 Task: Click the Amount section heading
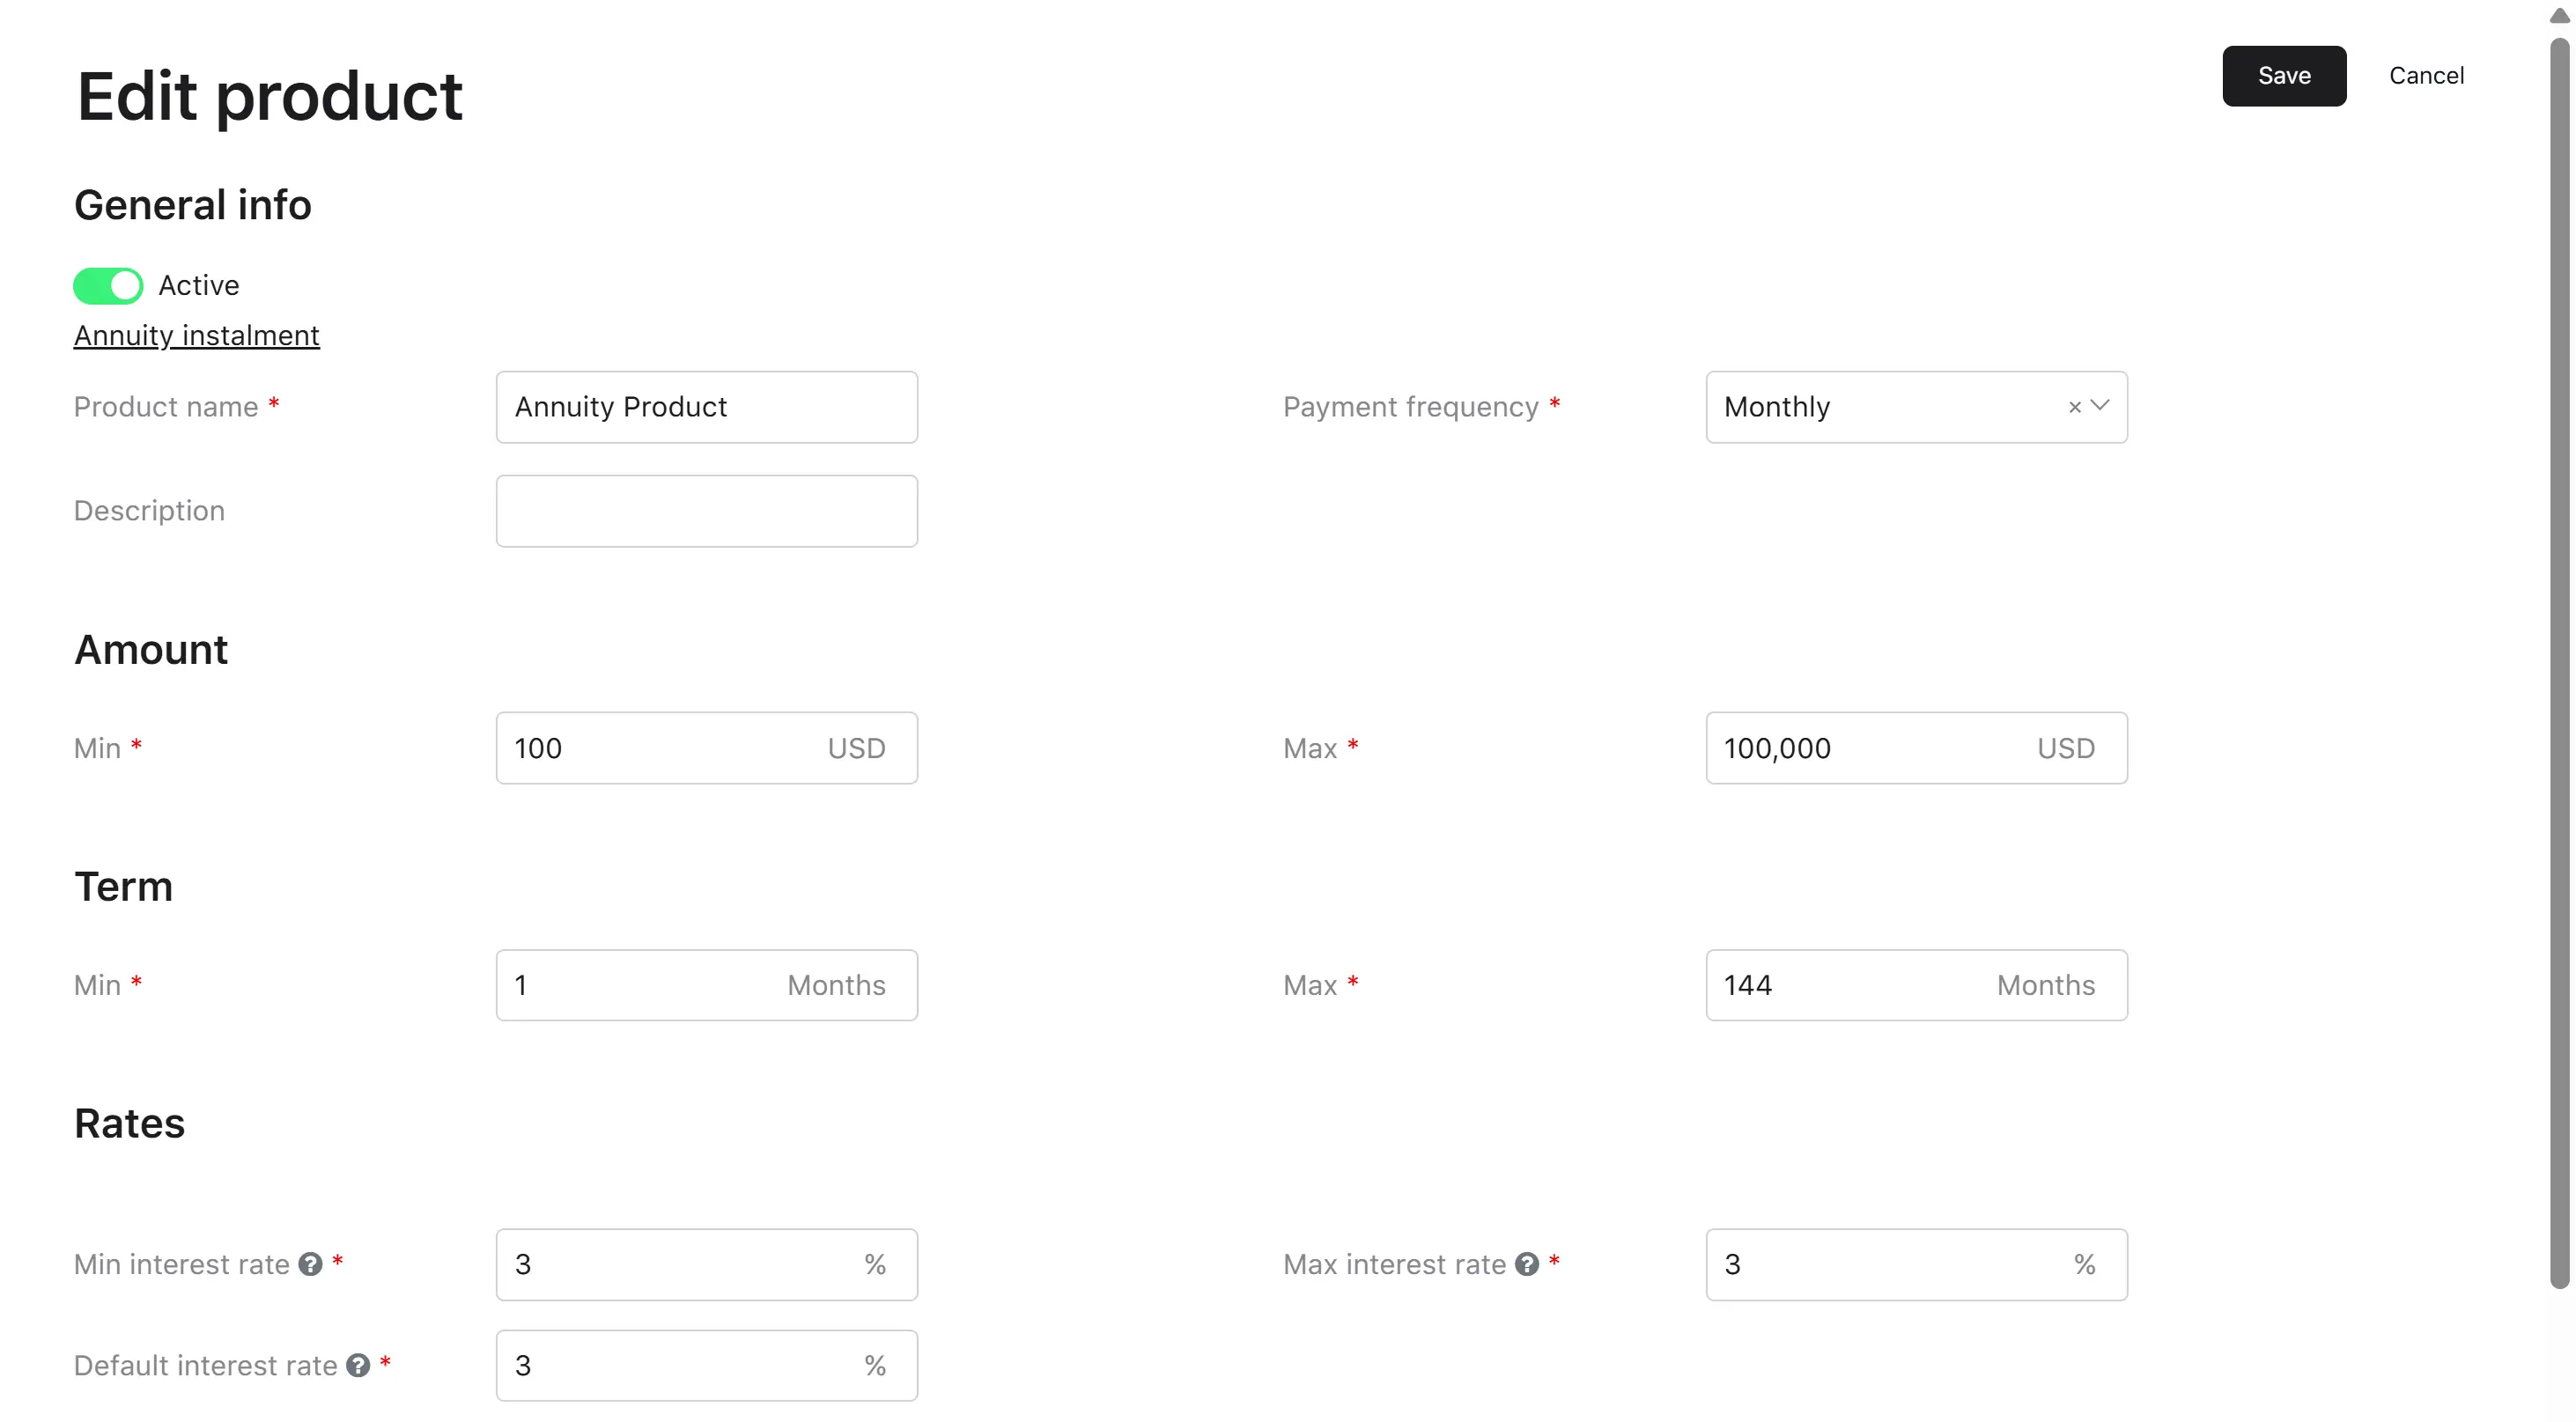pos(151,650)
